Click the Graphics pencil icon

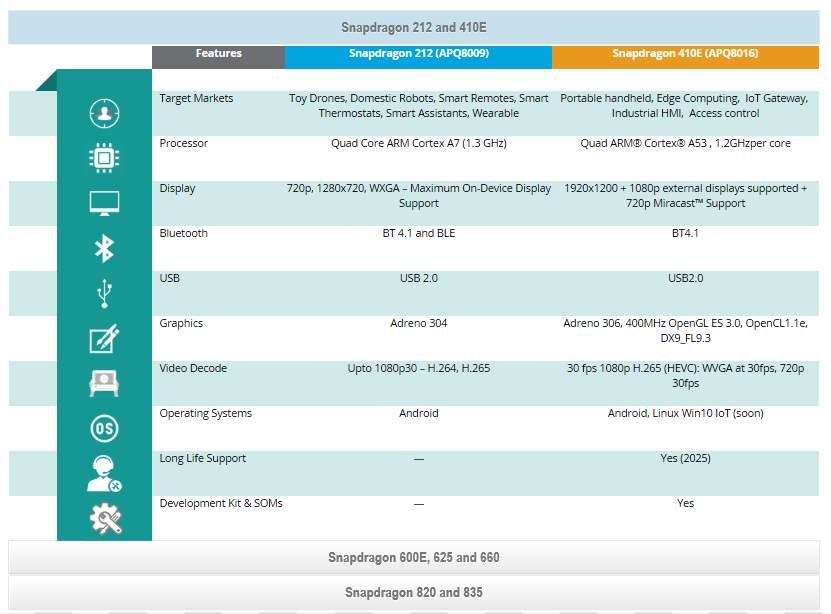[104, 339]
